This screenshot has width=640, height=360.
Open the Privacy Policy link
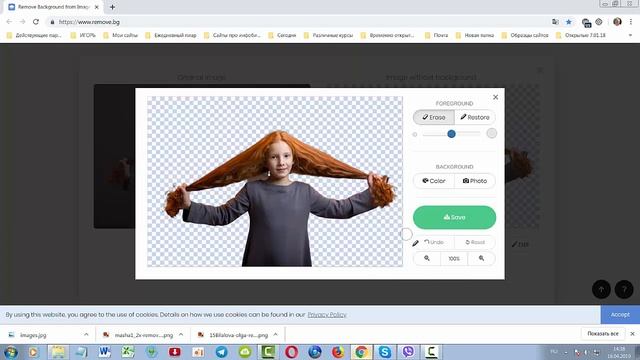click(327, 315)
